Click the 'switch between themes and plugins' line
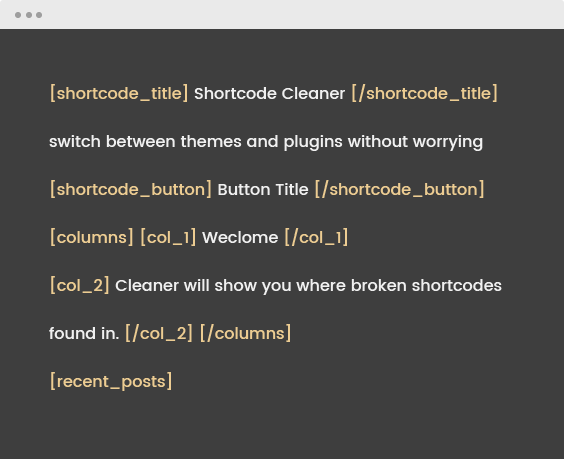Viewport: 564px width, 459px height. pos(266,142)
